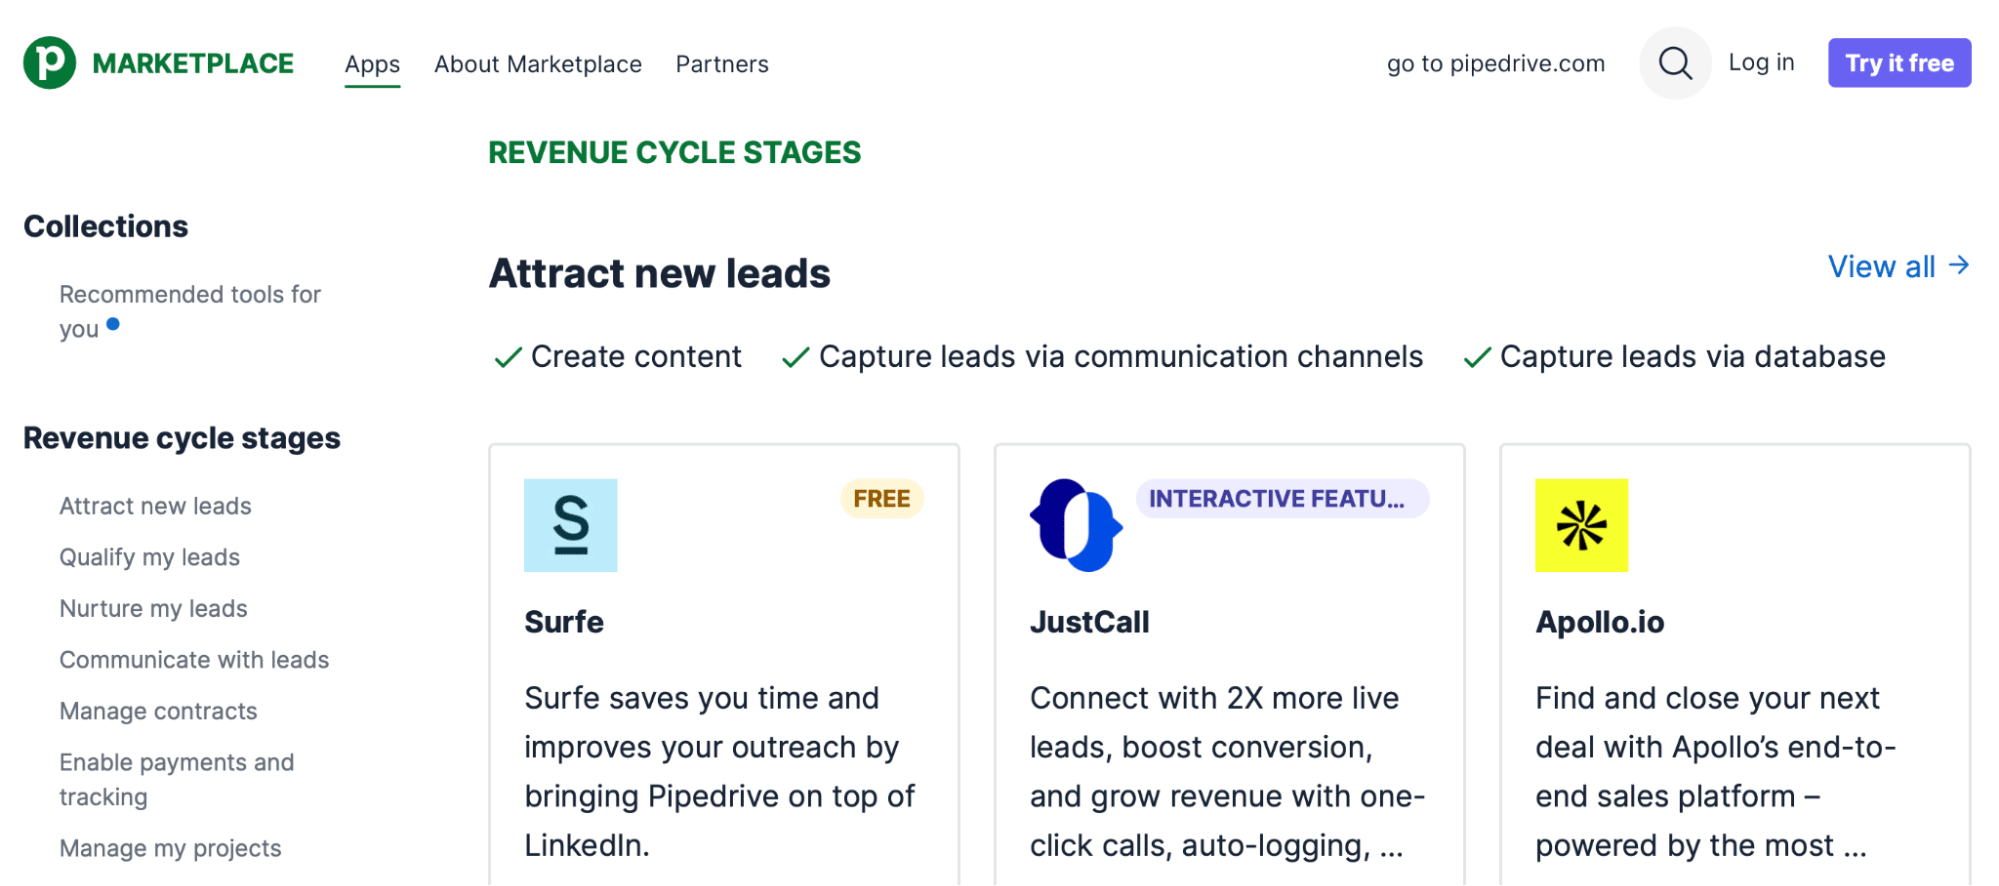Select the JustCall app icon
Screen dimensions: 1999x886
[x=1076, y=525]
